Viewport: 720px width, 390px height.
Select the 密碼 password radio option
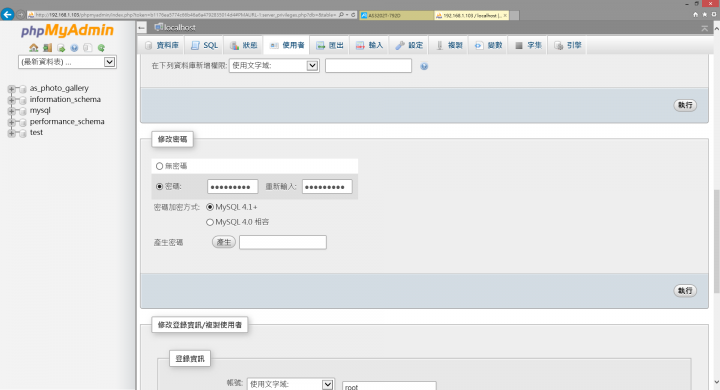click(x=159, y=187)
